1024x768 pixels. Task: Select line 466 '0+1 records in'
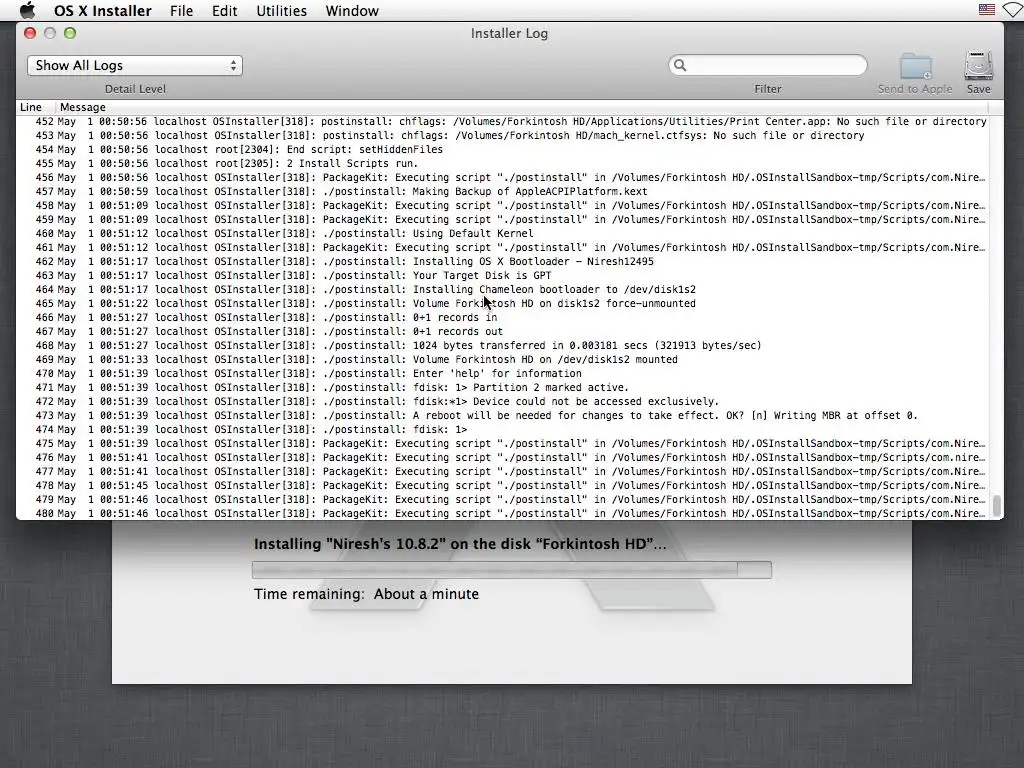[x=503, y=317]
